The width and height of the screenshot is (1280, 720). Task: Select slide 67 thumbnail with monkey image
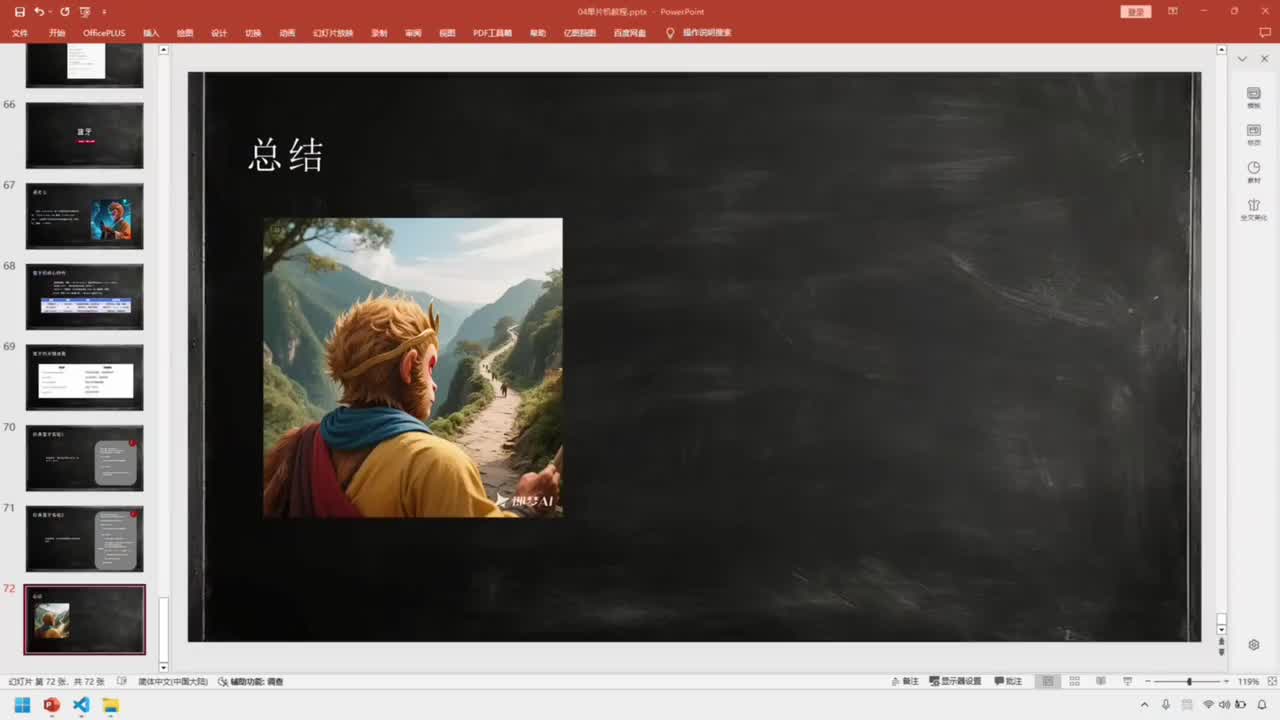[x=85, y=216]
